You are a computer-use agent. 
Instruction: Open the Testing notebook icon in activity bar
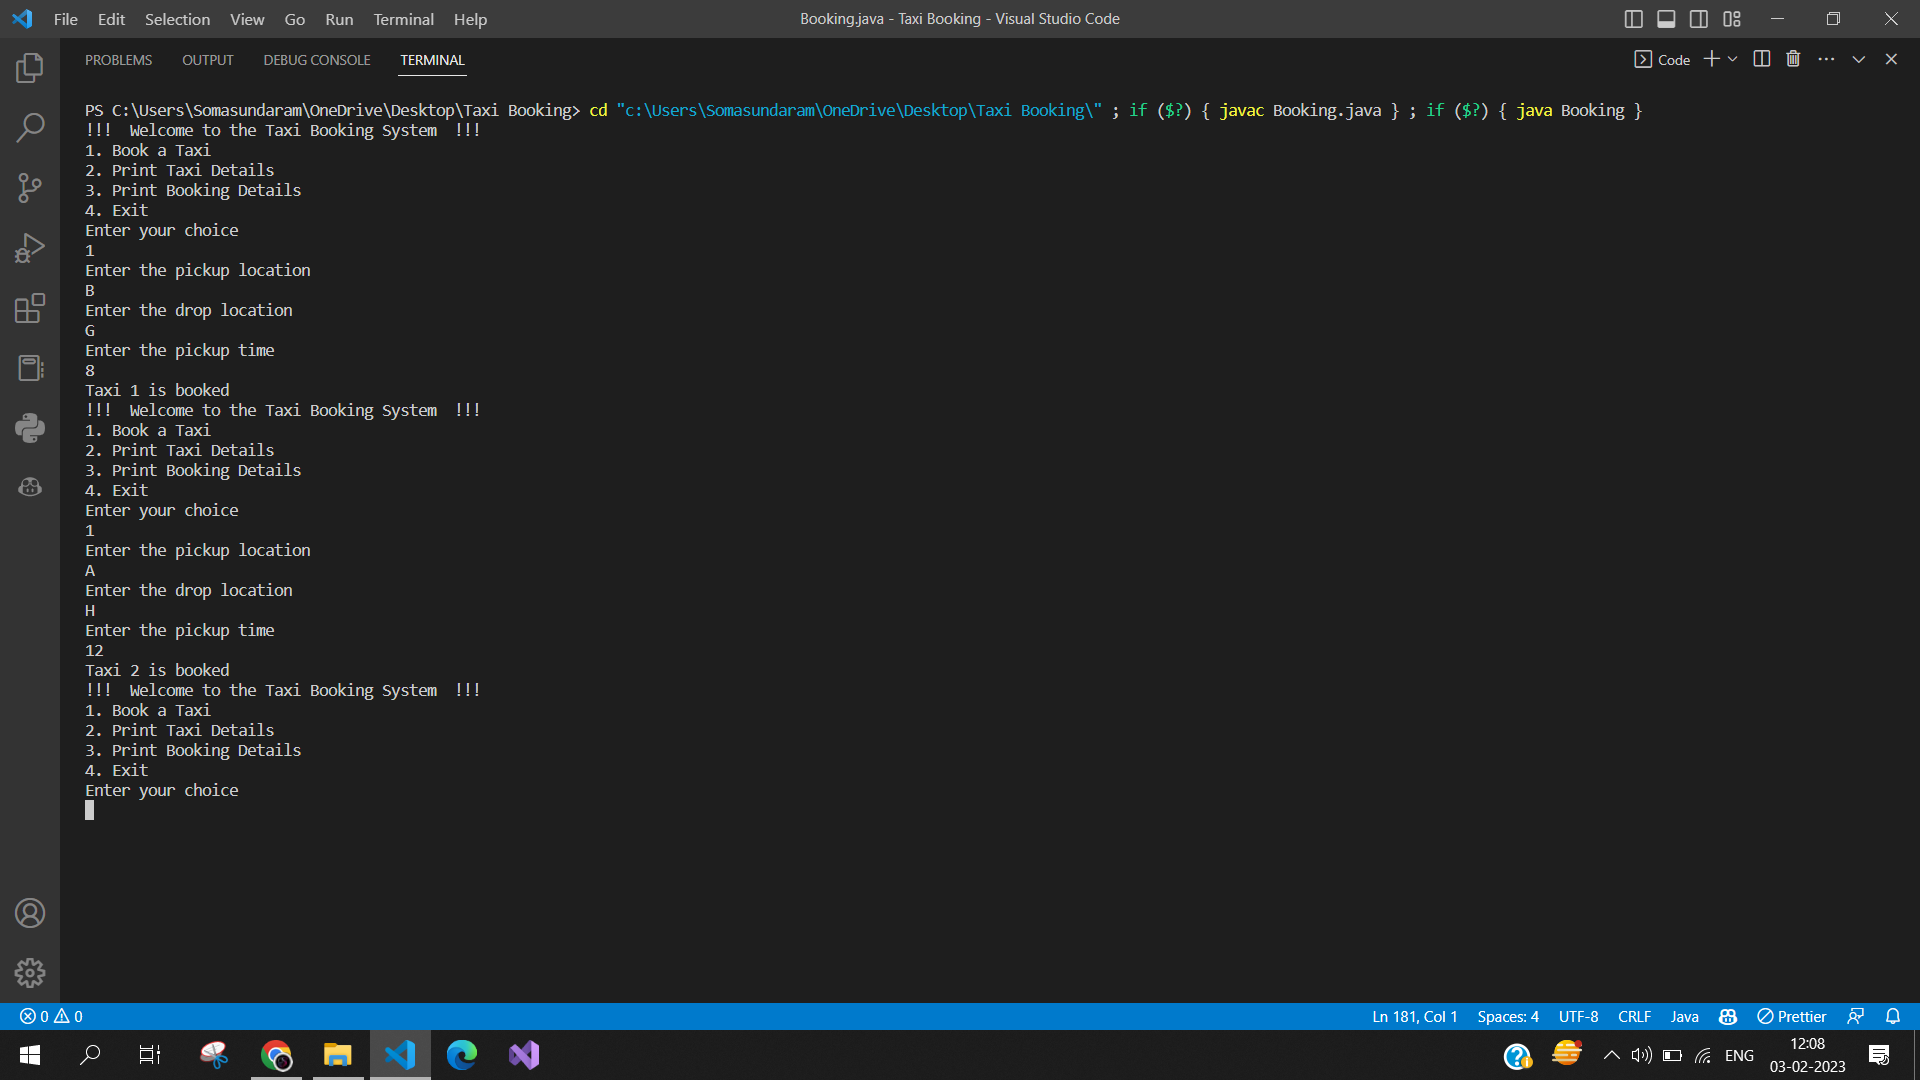coord(30,368)
